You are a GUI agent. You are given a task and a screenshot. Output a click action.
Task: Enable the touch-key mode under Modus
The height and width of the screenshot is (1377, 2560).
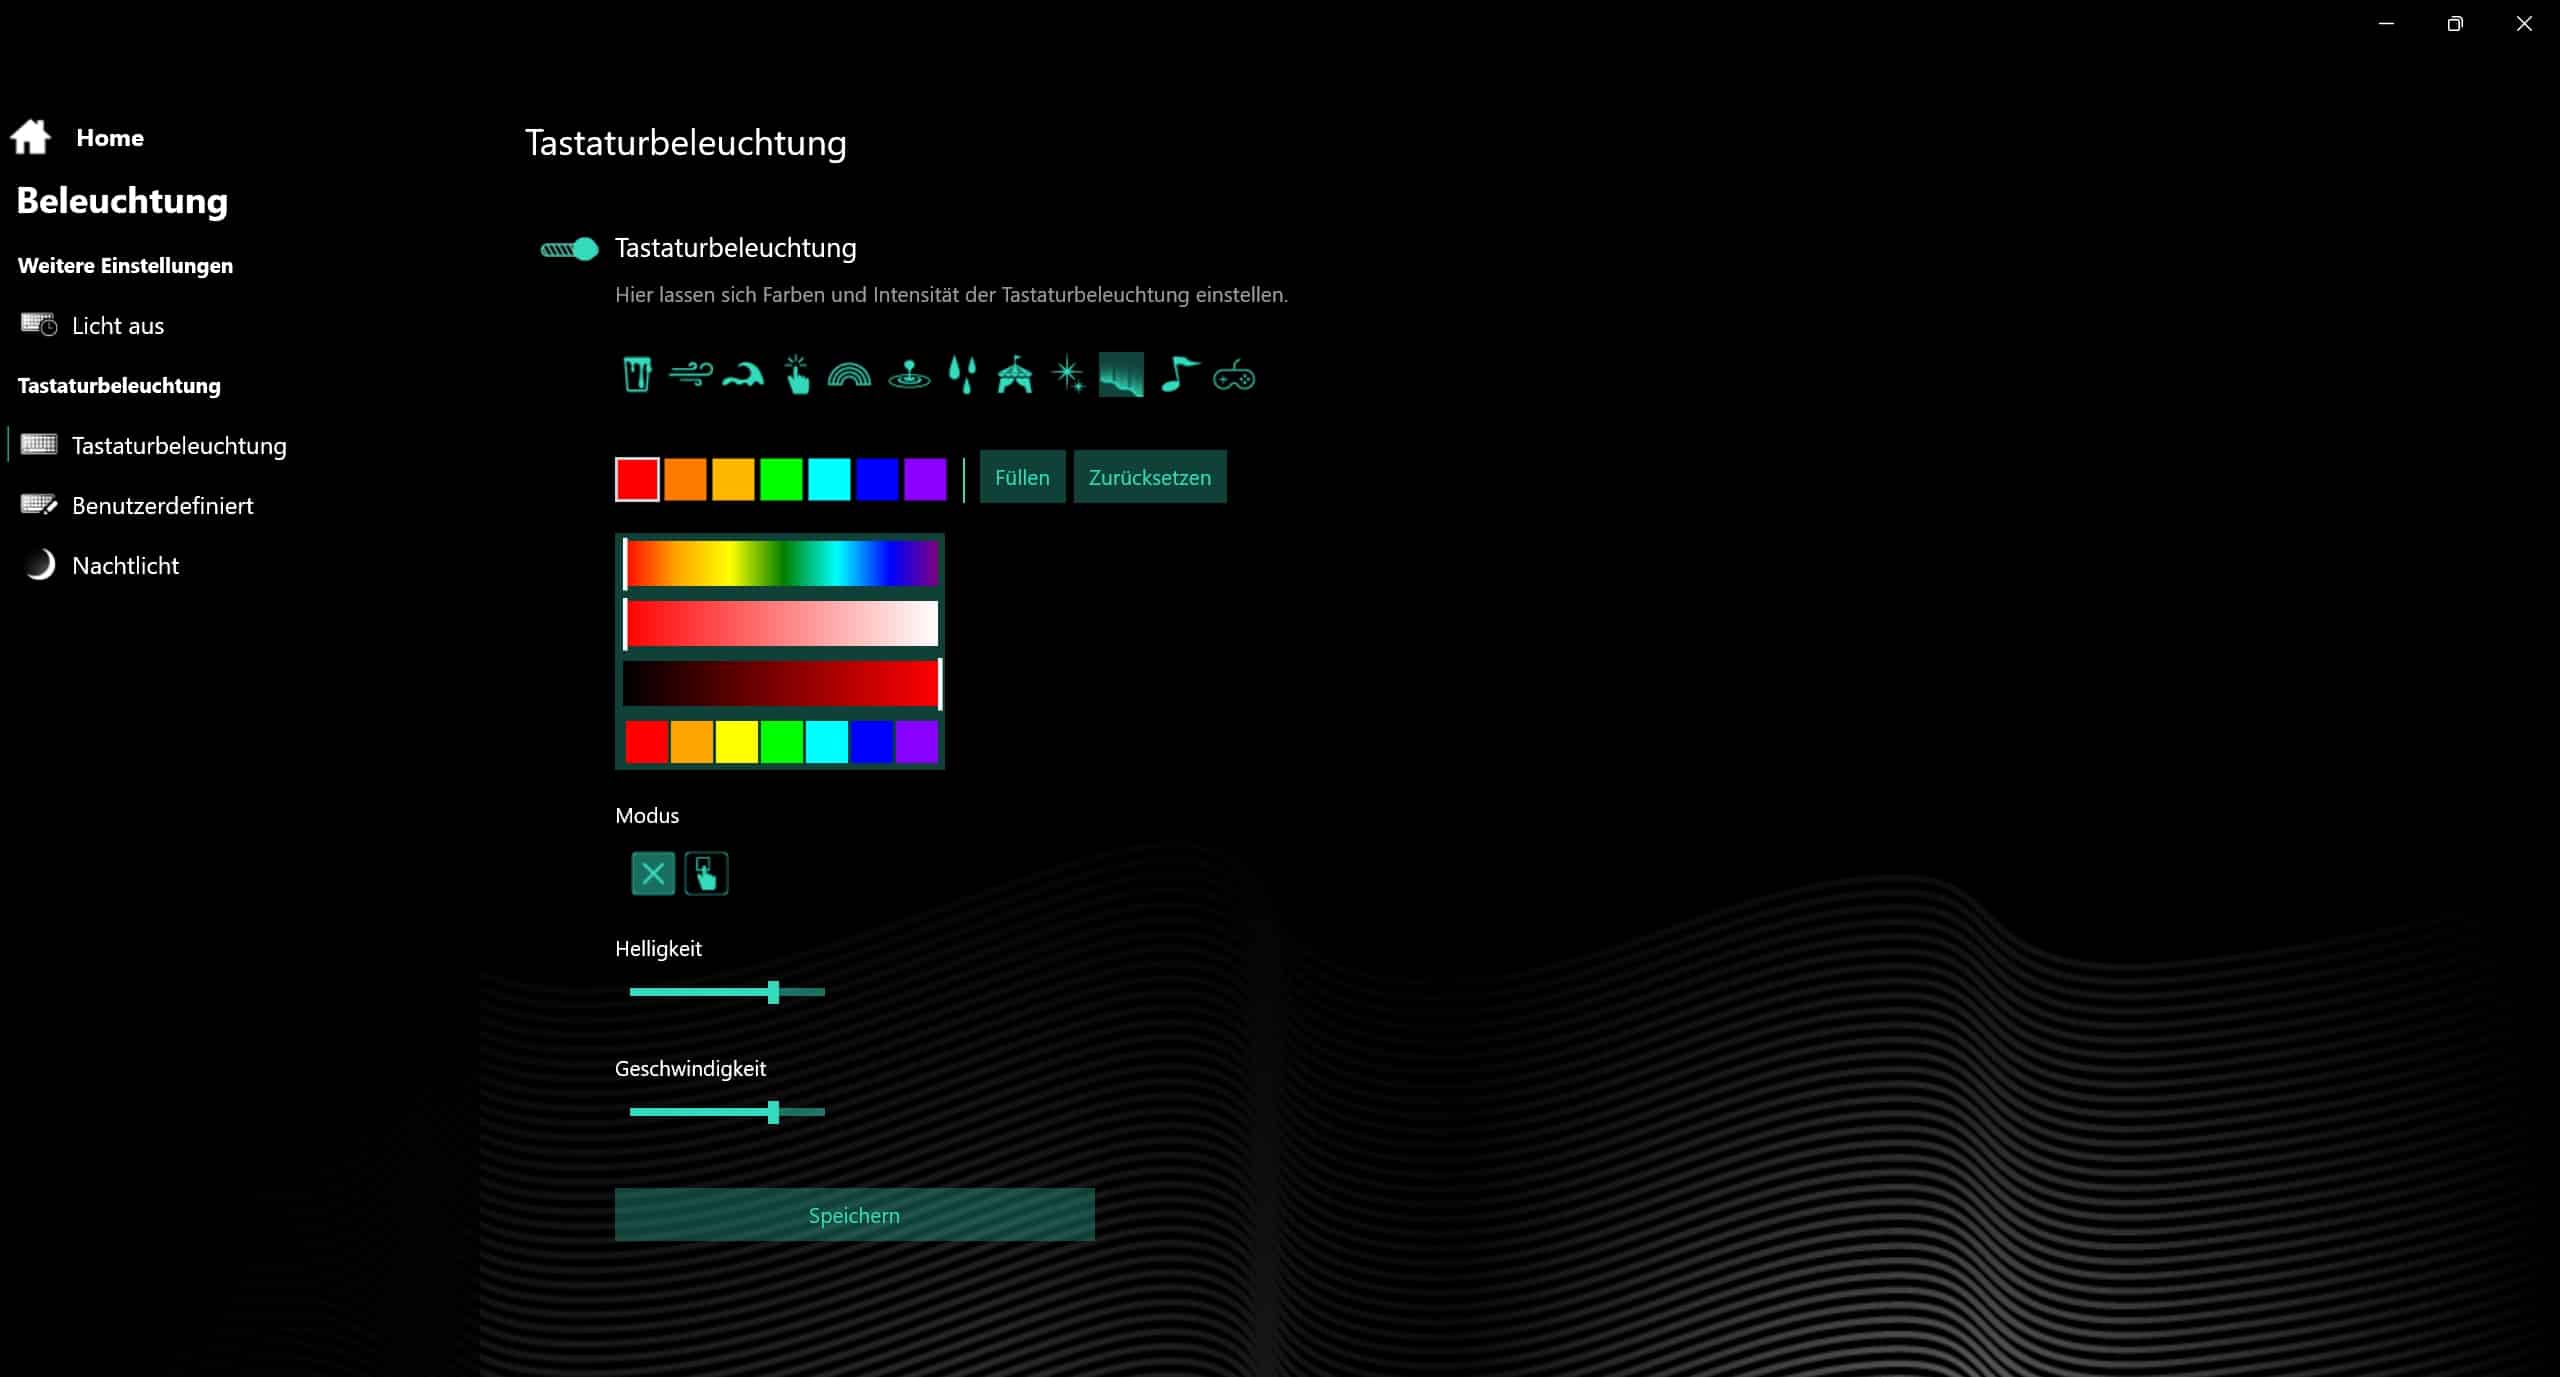point(706,874)
